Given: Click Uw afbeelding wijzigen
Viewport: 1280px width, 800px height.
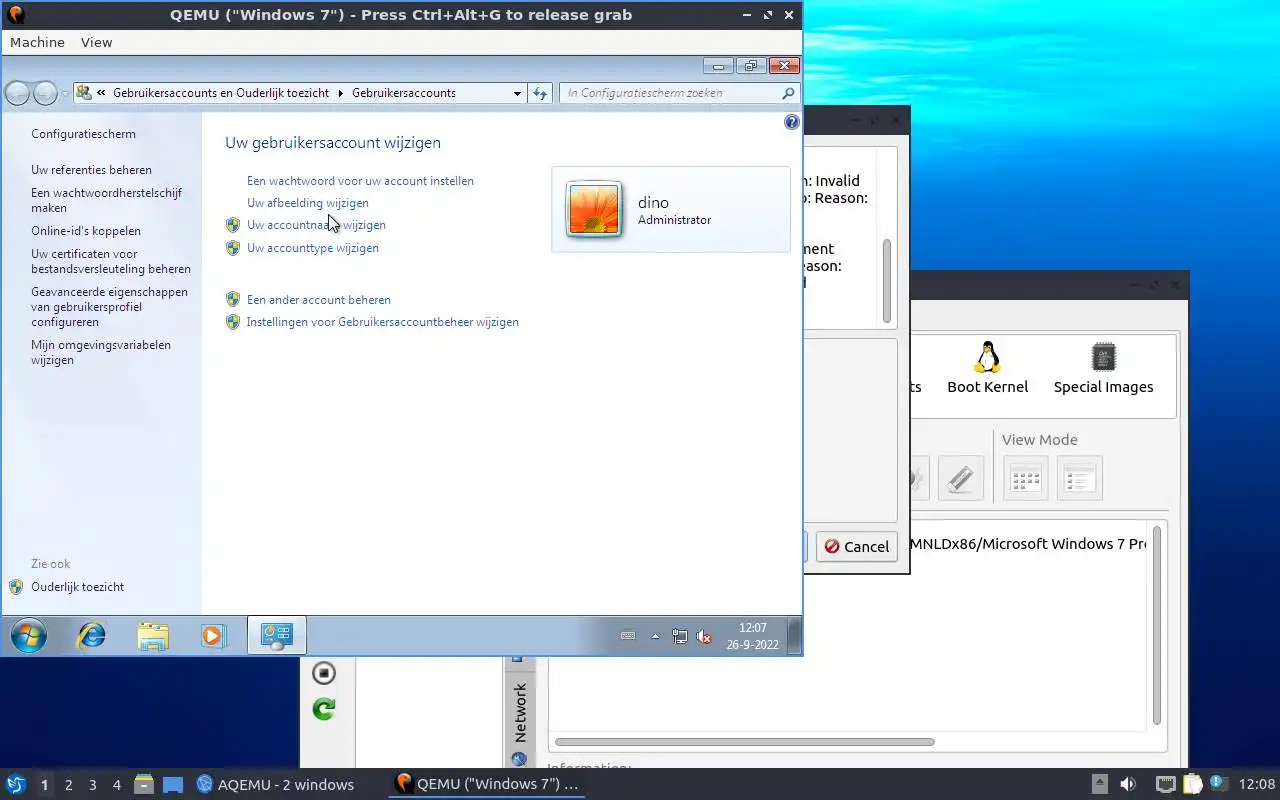Looking at the screenshot, I should pos(307,203).
